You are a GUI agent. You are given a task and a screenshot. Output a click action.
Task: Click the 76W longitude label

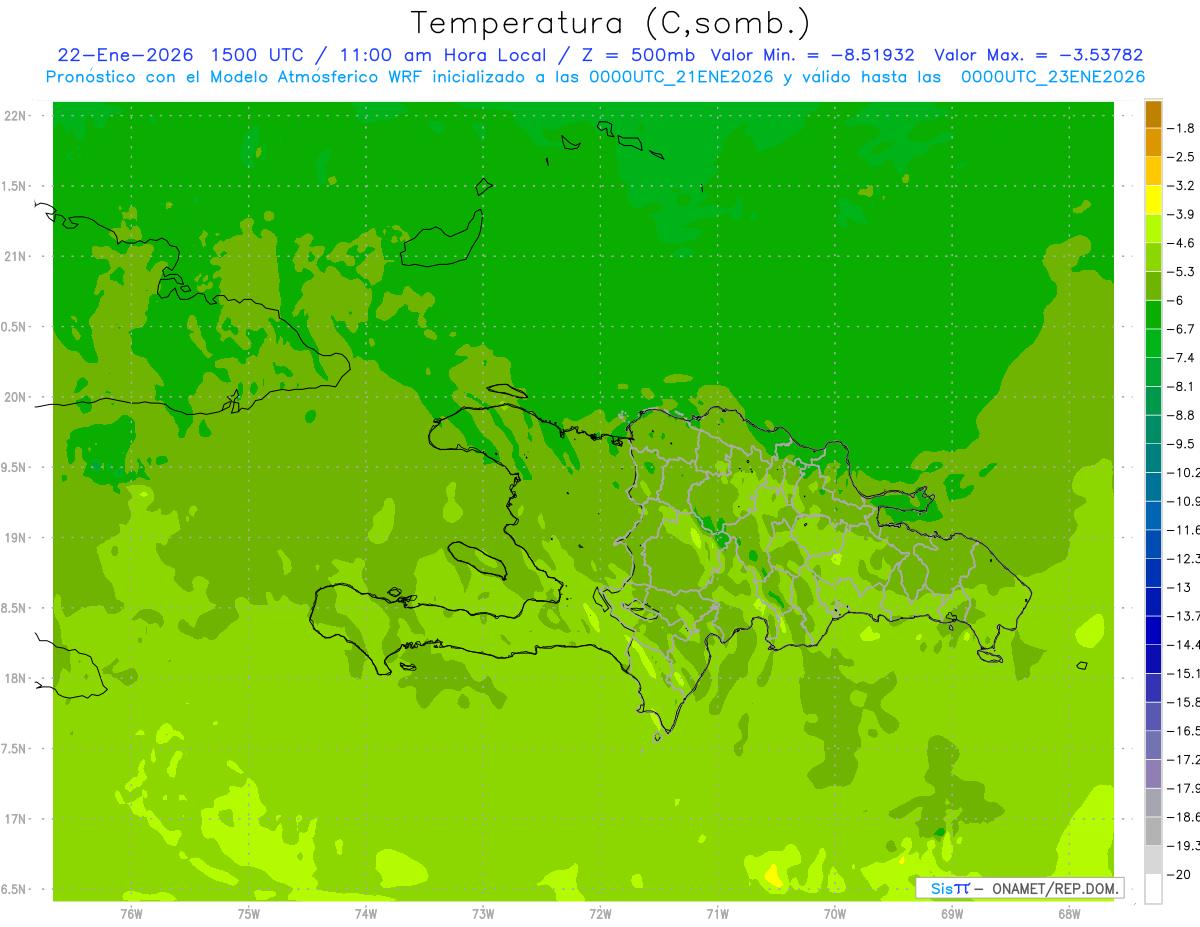[131, 914]
